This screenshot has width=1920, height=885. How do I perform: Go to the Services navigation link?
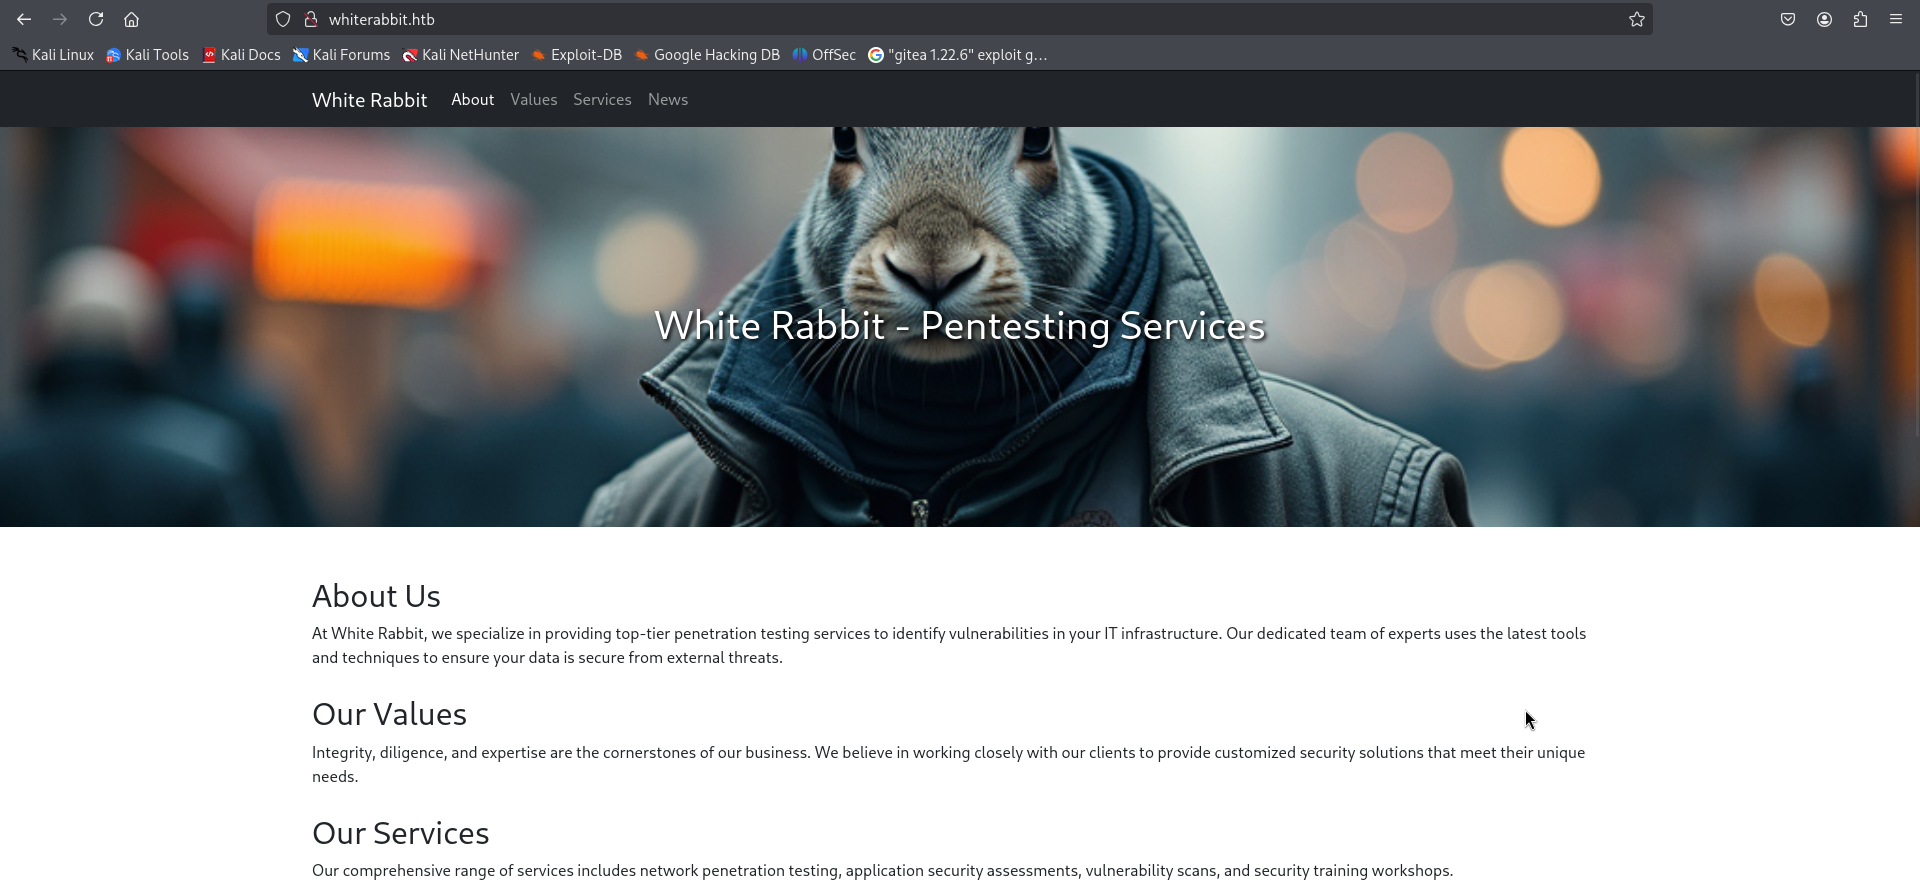[602, 100]
